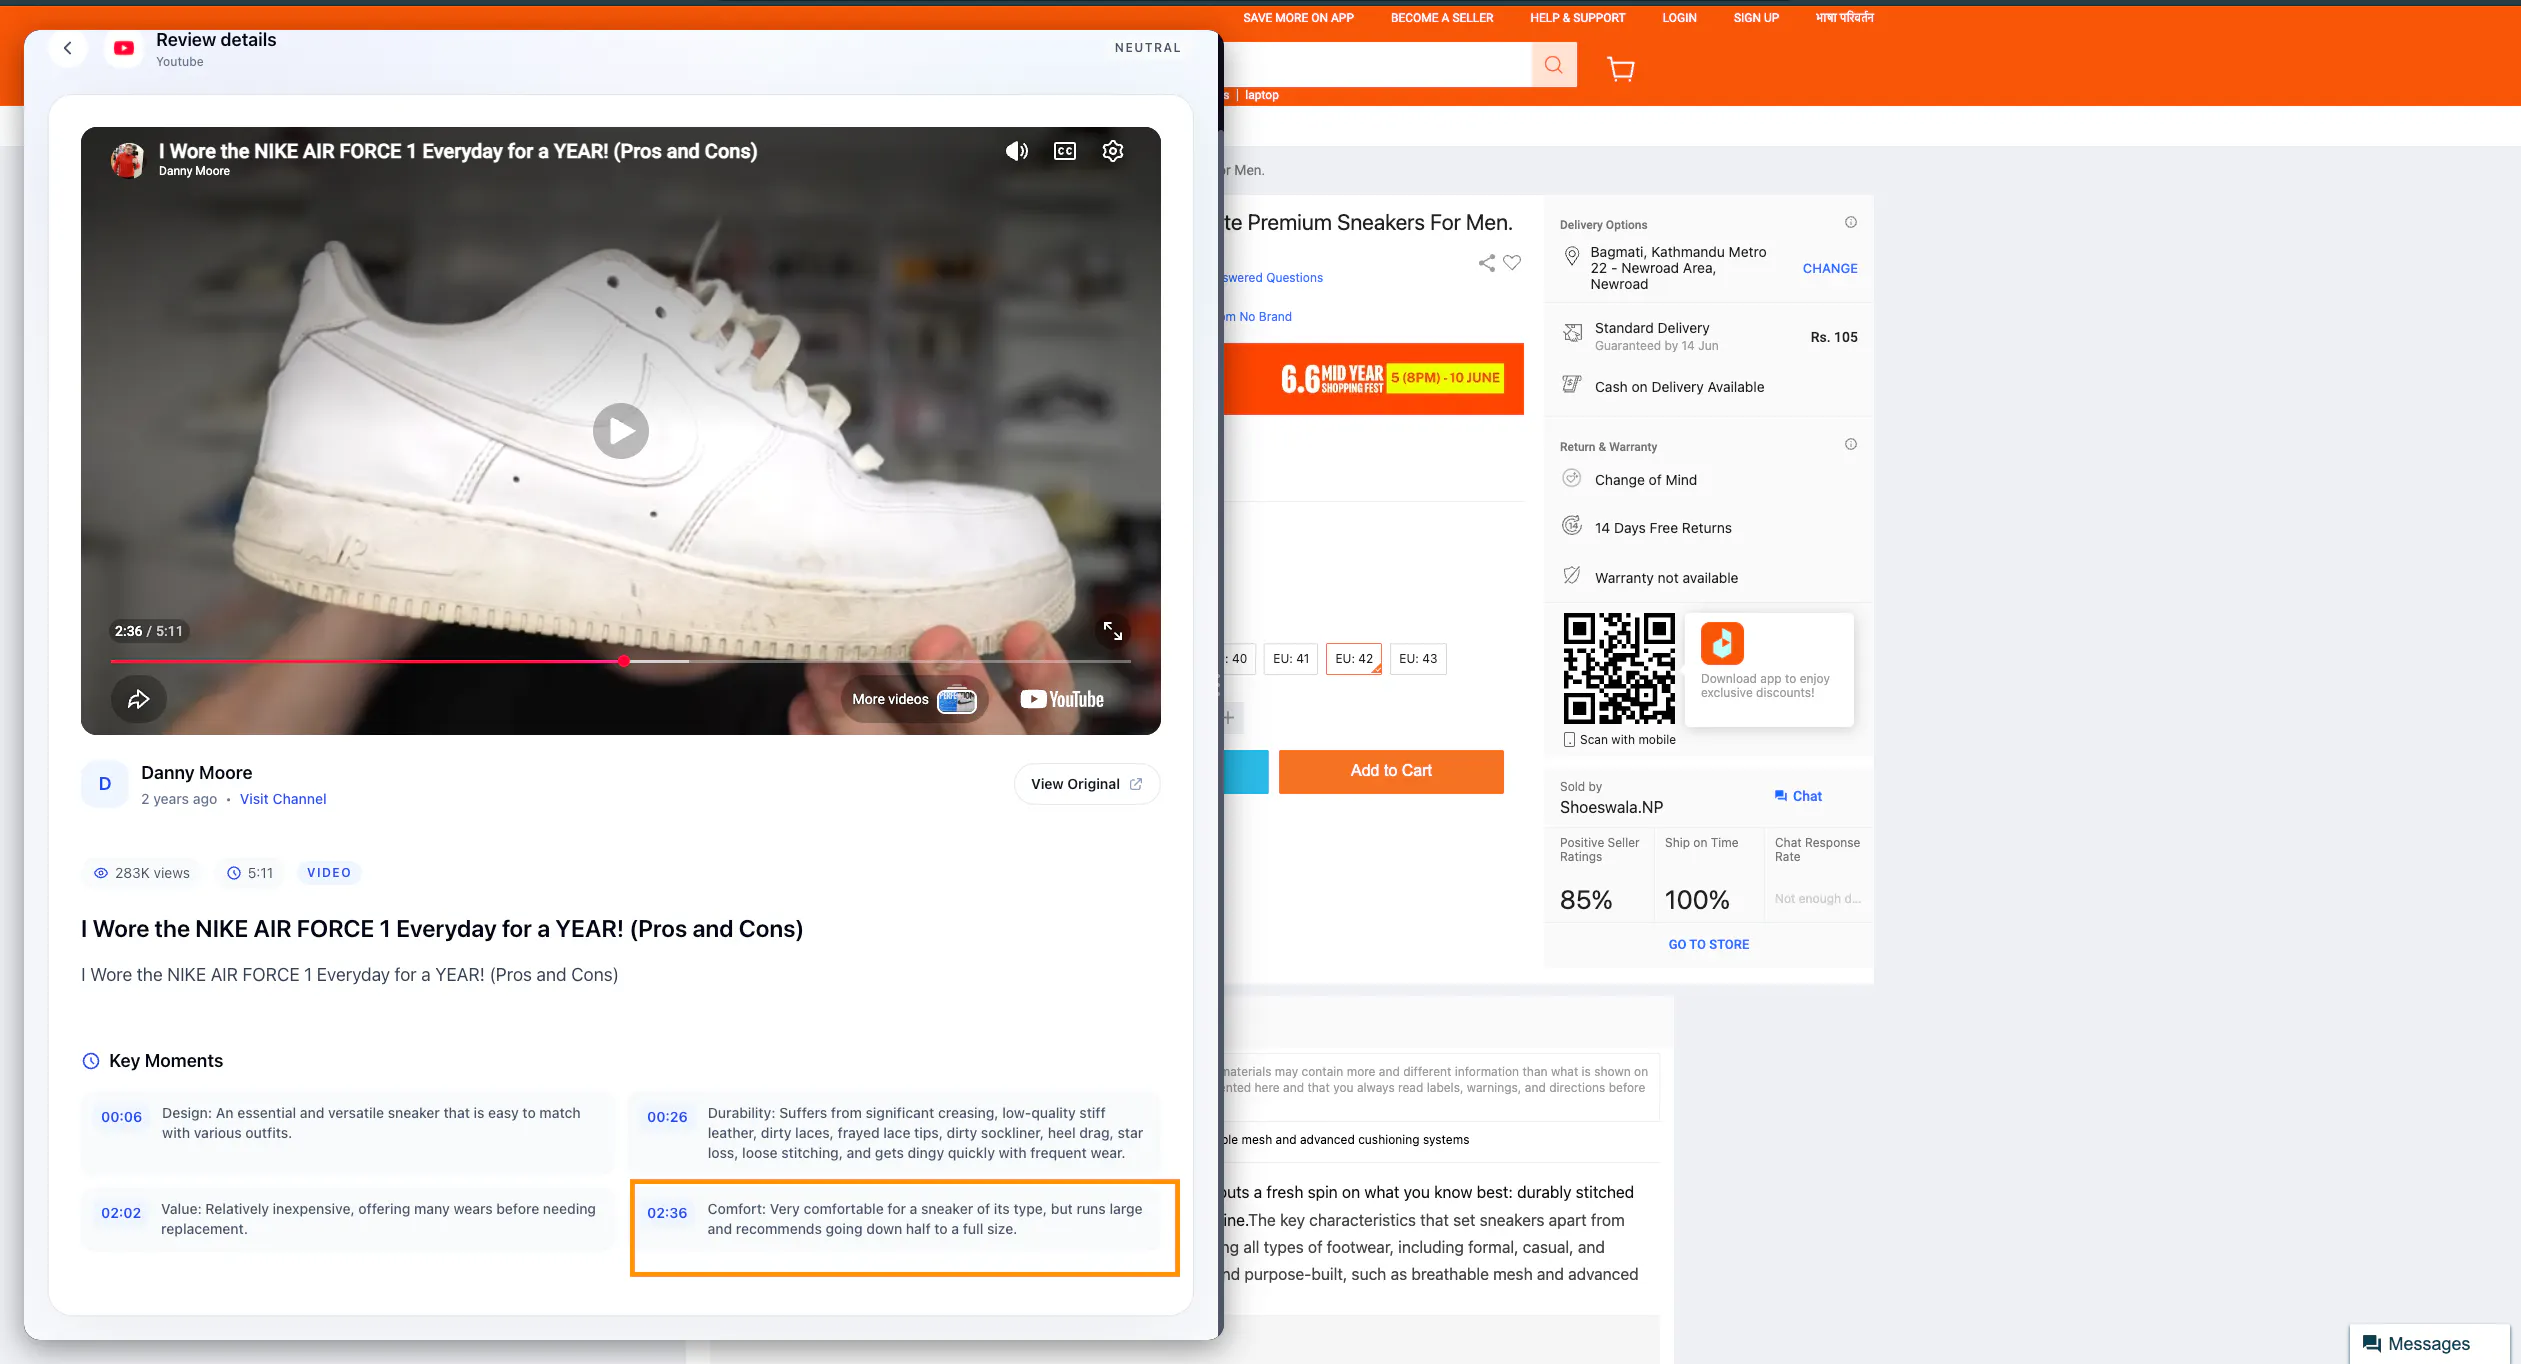Go to the seller's store
2521x1364 pixels.
coord(1709,945)
